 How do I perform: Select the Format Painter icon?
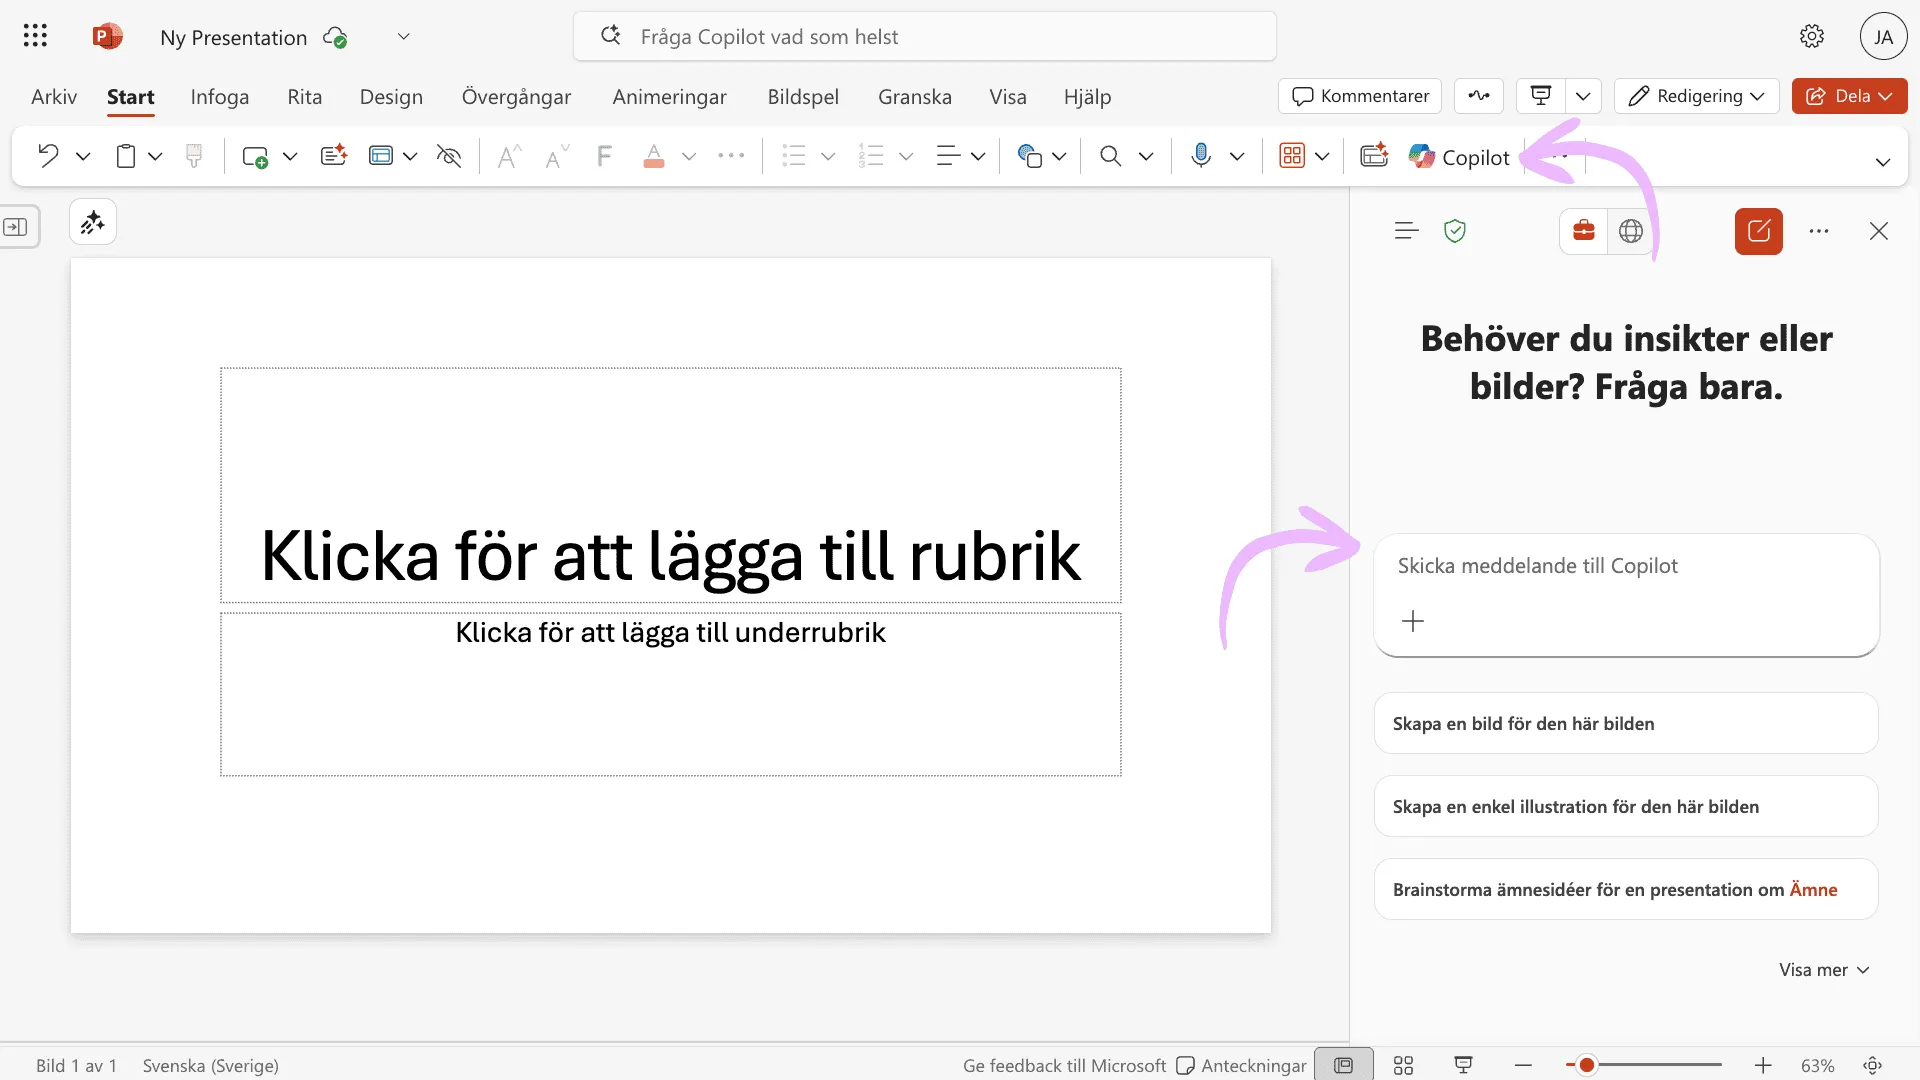194,156
